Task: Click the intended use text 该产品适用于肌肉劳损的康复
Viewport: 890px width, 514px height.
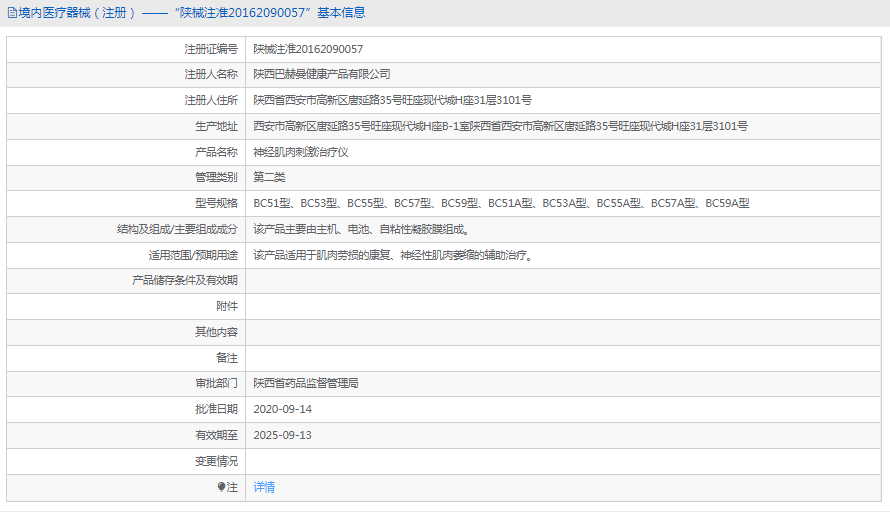Action: point(393,255)
